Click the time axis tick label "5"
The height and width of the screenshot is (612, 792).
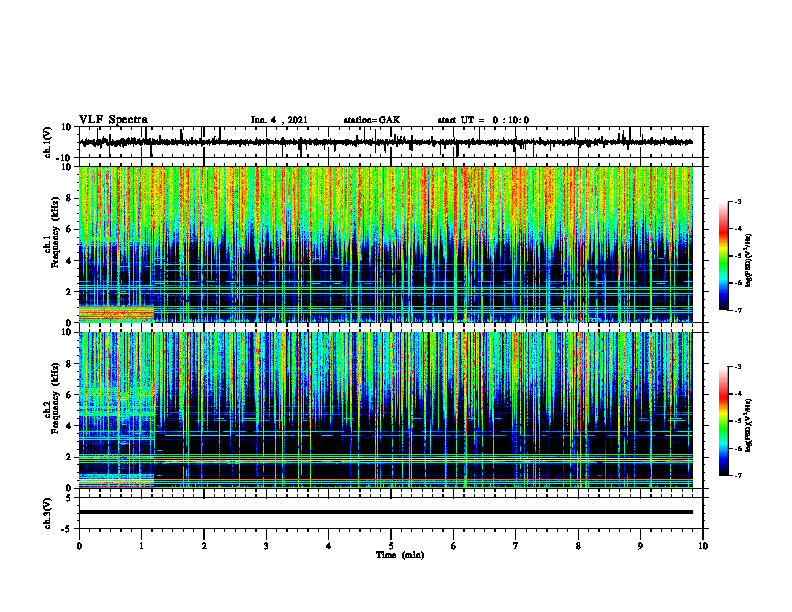tap(391, 546)
